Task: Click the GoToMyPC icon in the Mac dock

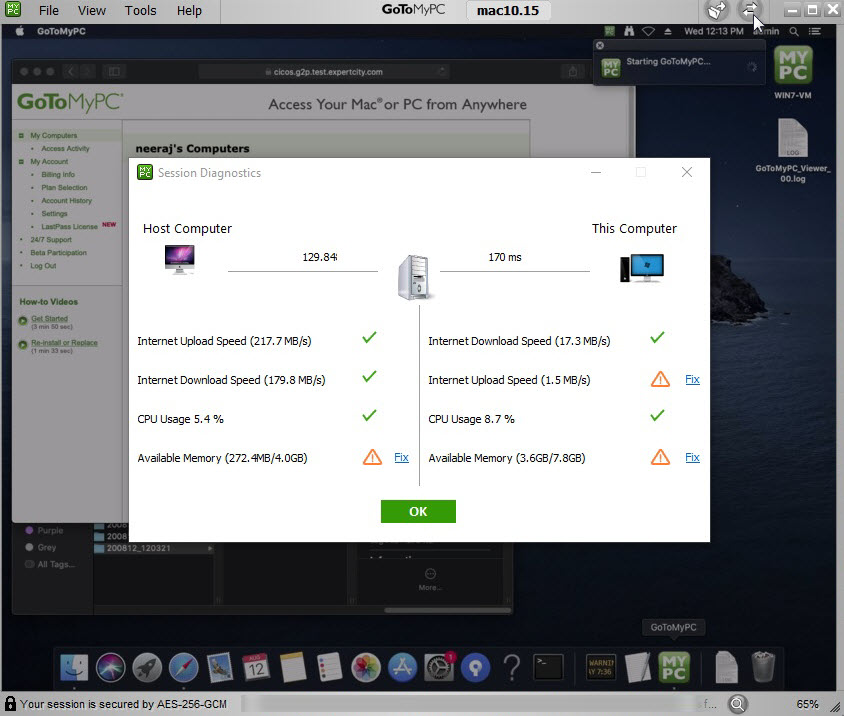Action: point(673,667)
